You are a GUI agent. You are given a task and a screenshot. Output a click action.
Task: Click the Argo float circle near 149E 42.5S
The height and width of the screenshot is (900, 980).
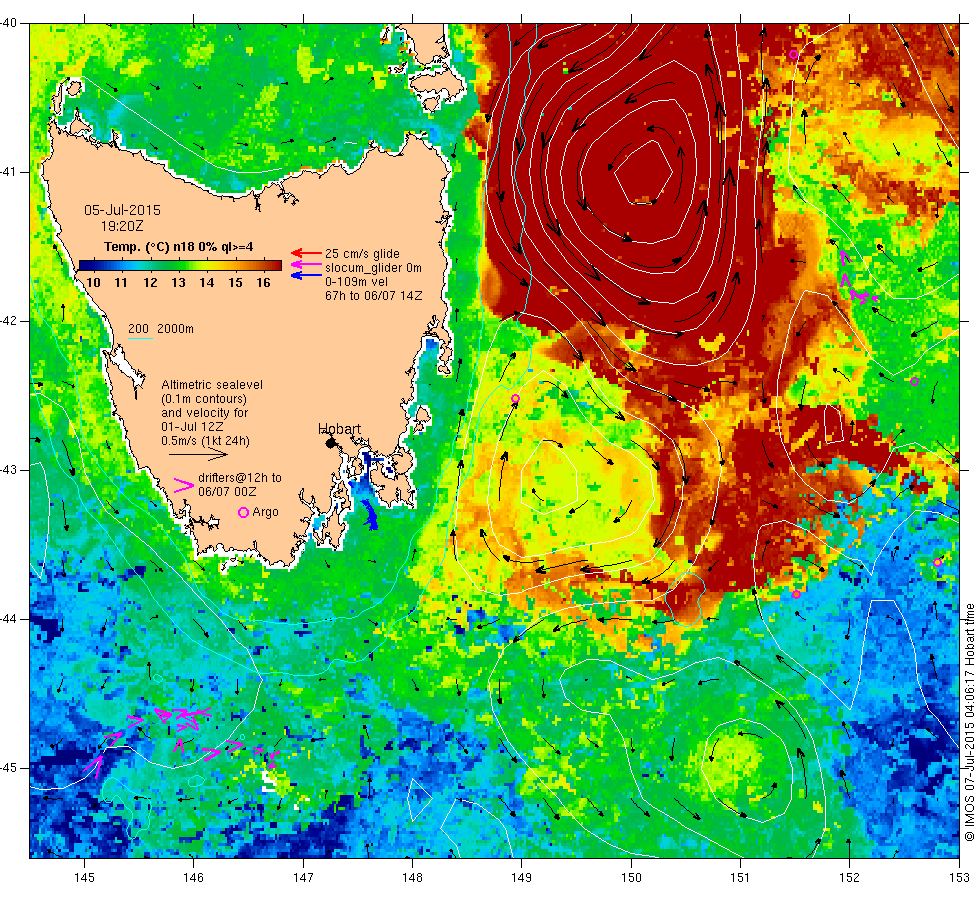(516, 399)
